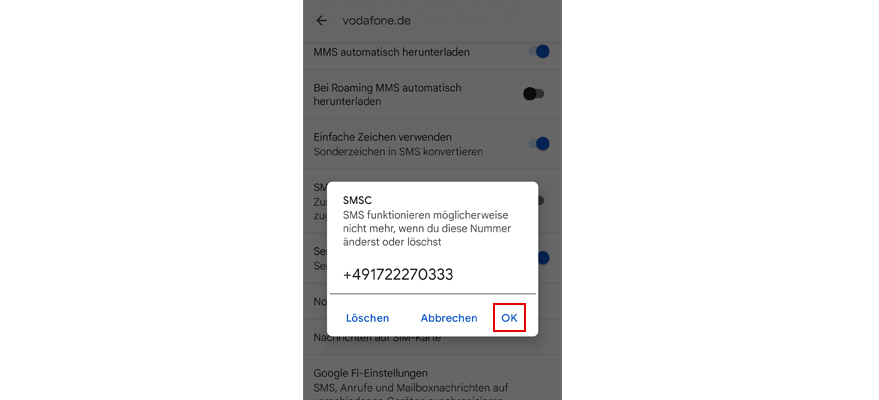The width and height of the screenshot is (879, 400).
Task: Confirm the SMSC dialog with OK
Action: point(509,318)
